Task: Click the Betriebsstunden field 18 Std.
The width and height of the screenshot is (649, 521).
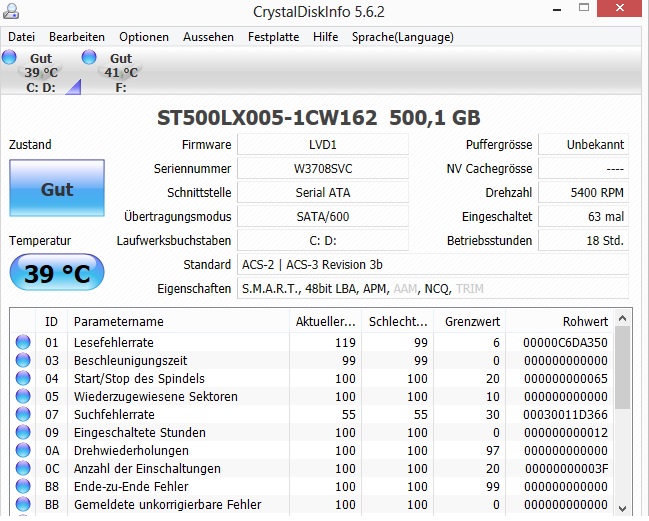Action: click(x=583, y=240)
